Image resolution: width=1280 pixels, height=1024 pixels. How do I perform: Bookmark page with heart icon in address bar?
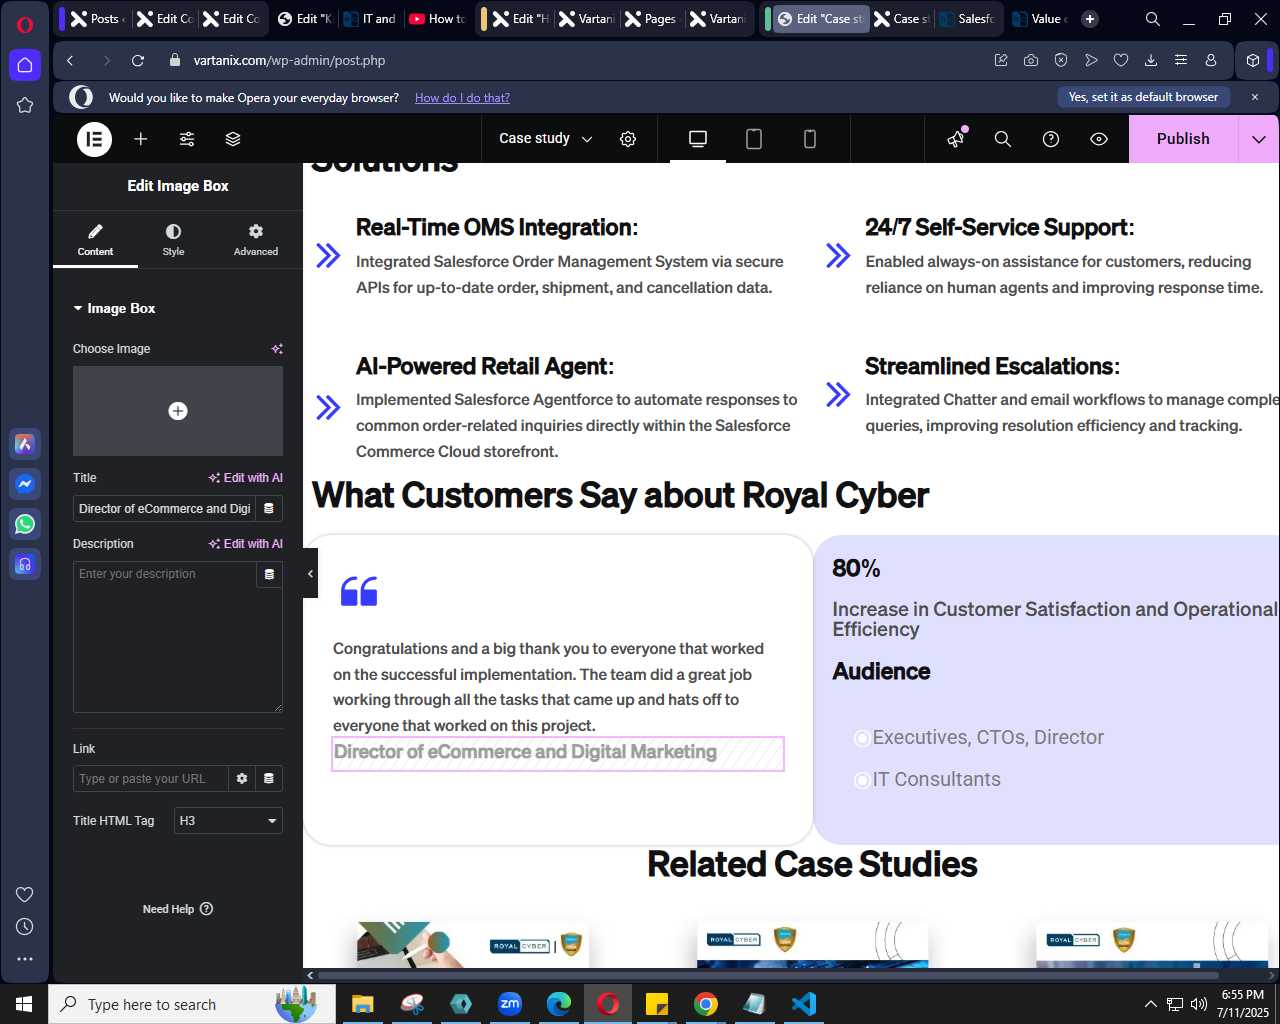click(x=1121, y=61)
